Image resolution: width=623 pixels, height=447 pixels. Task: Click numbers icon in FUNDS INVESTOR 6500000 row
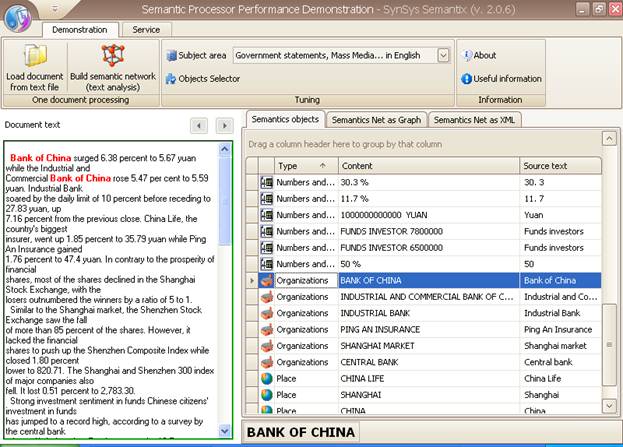click(266, 248)
